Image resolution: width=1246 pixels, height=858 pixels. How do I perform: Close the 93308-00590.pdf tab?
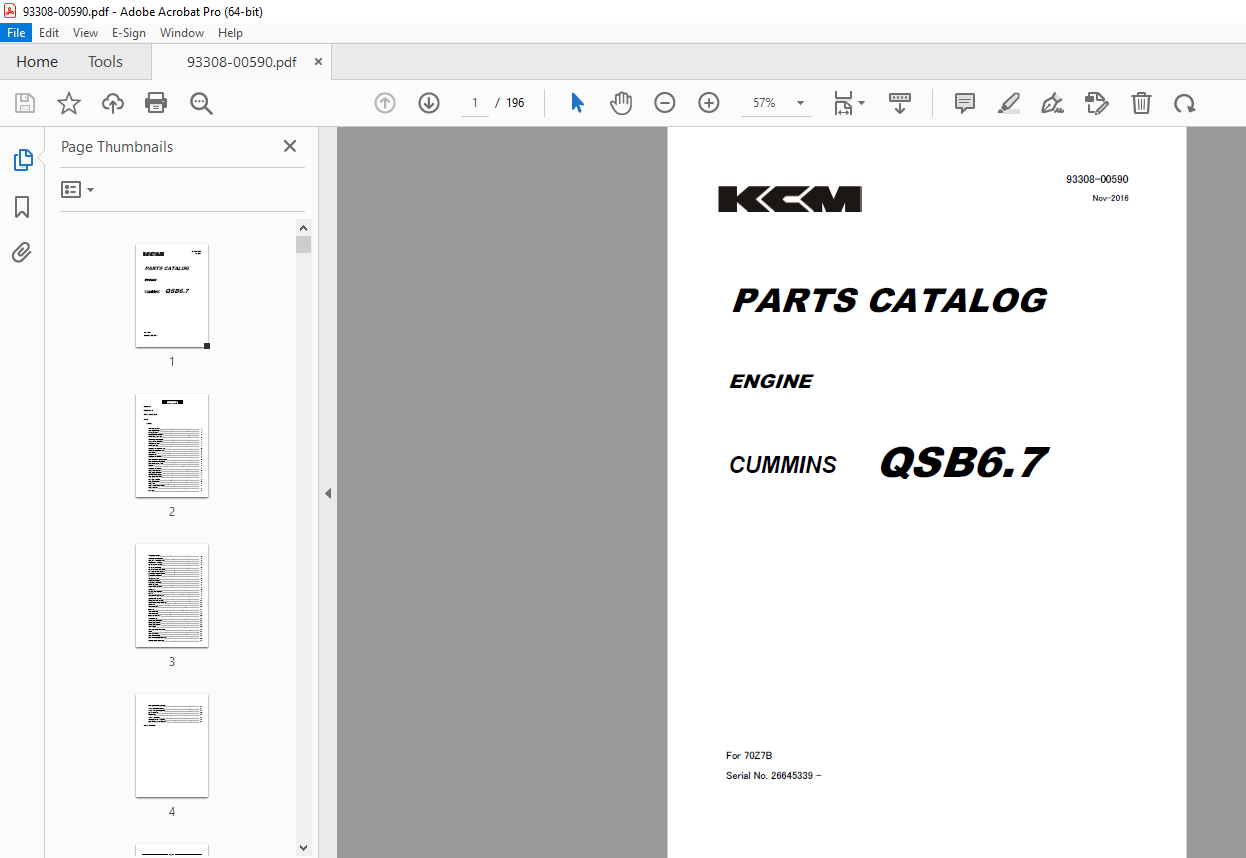pos(319,62)
